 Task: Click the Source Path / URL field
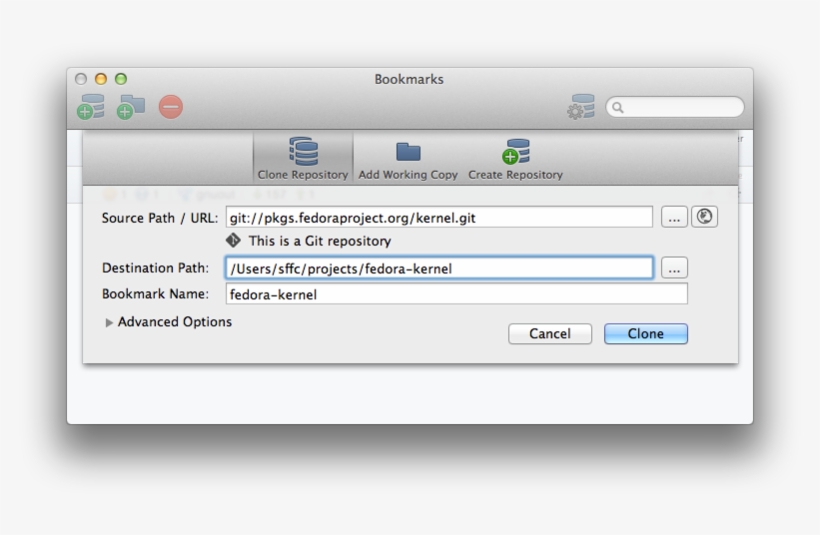point(439,217)
